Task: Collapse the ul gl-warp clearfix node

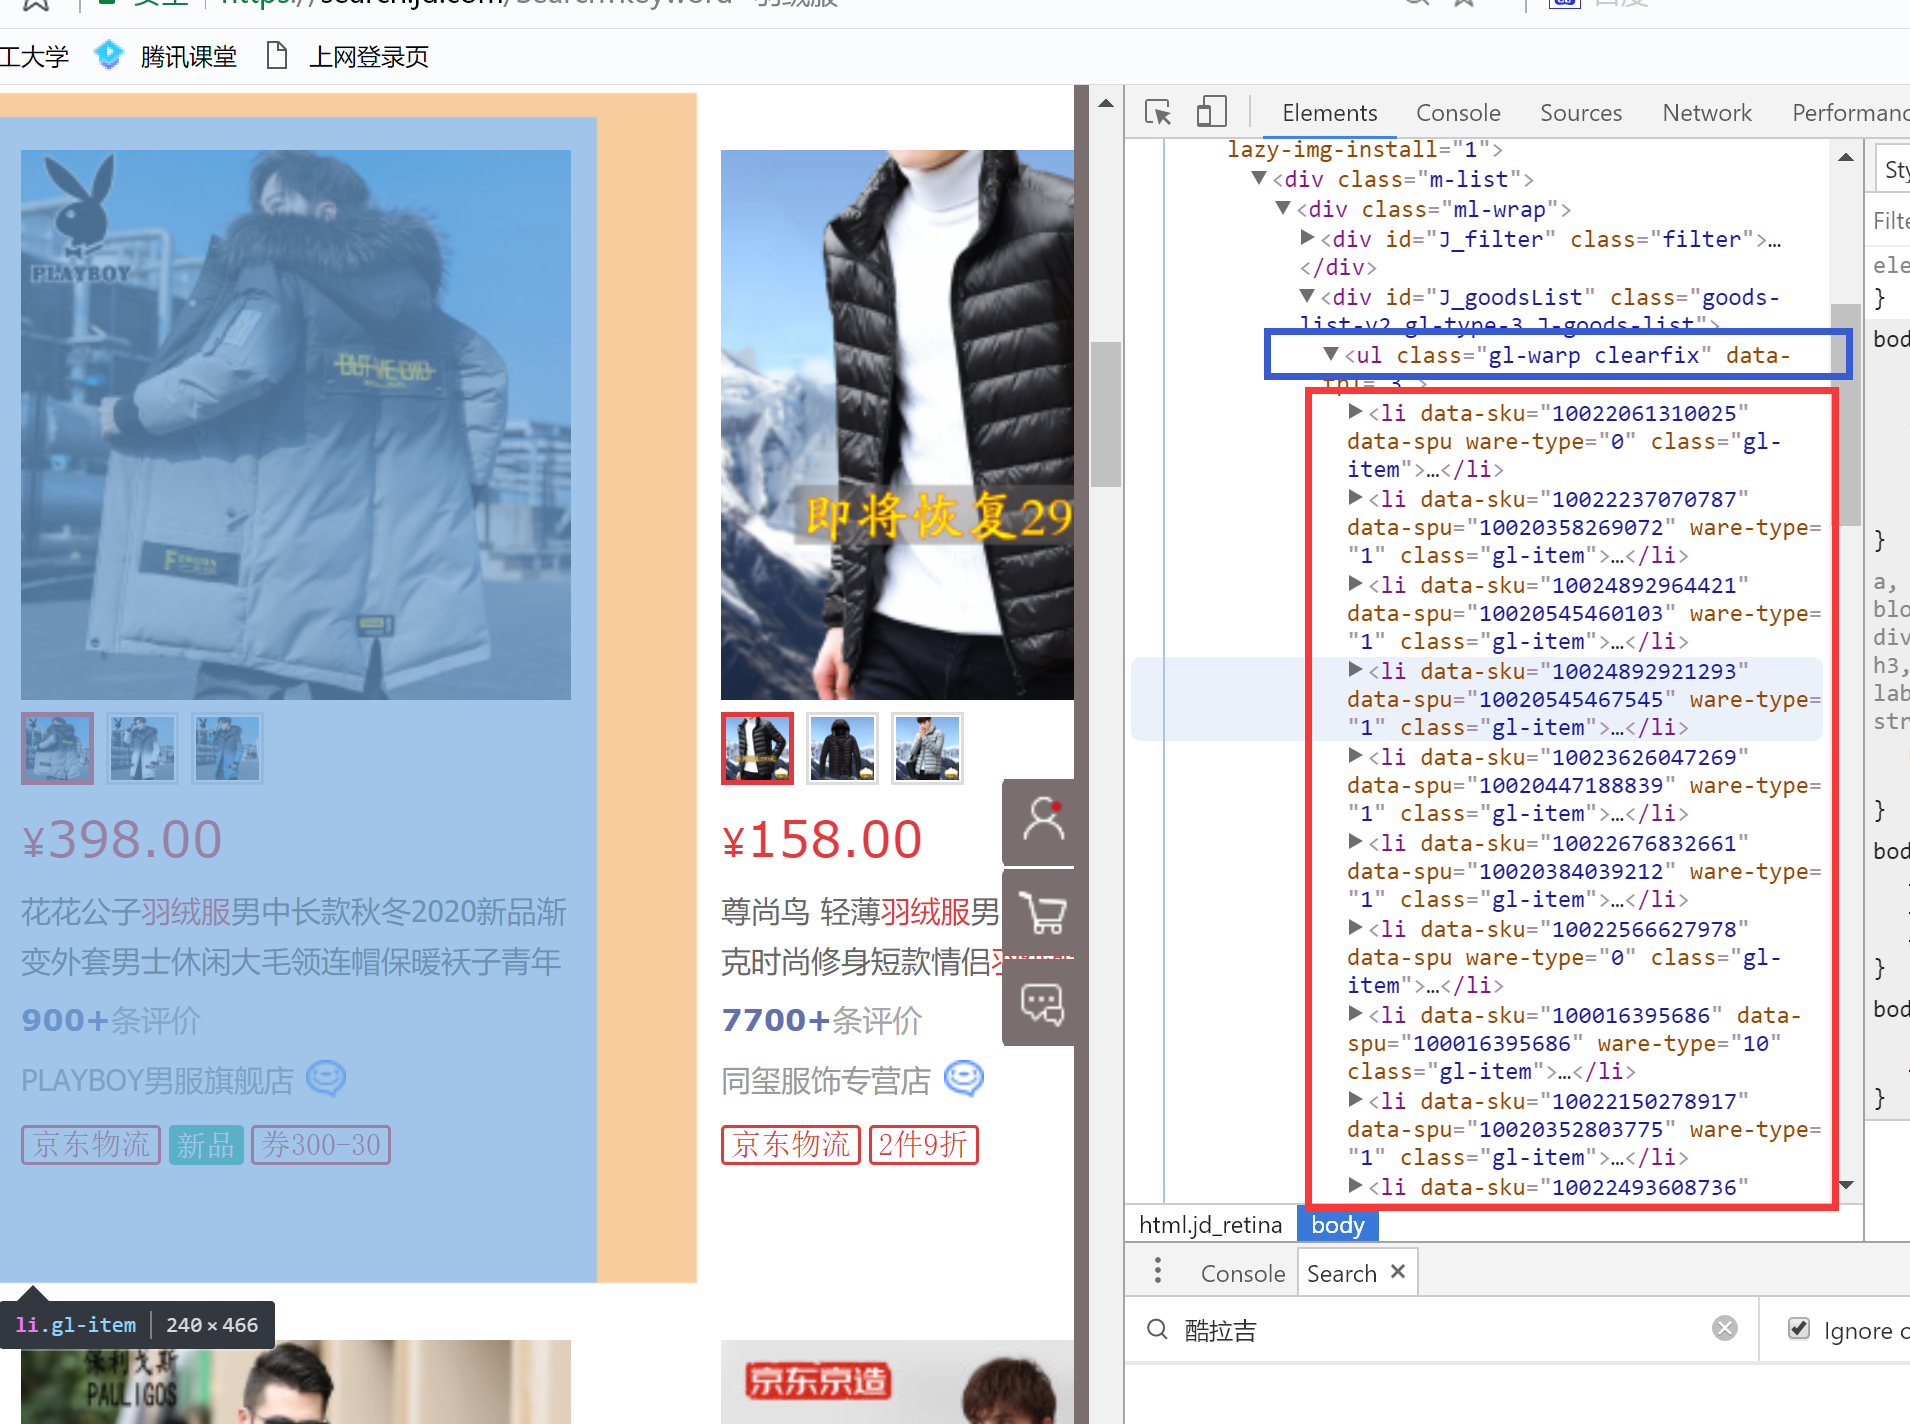Action: pyautogui.click(x=1331, y=354)
